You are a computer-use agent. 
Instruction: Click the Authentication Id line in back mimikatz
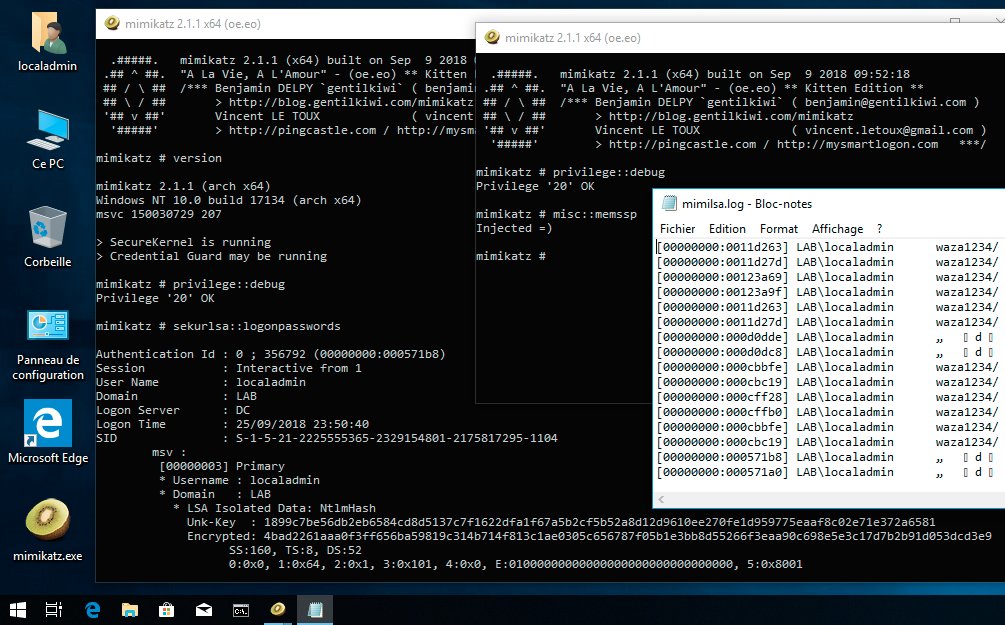pyautogui.click(x=270, y=354)
